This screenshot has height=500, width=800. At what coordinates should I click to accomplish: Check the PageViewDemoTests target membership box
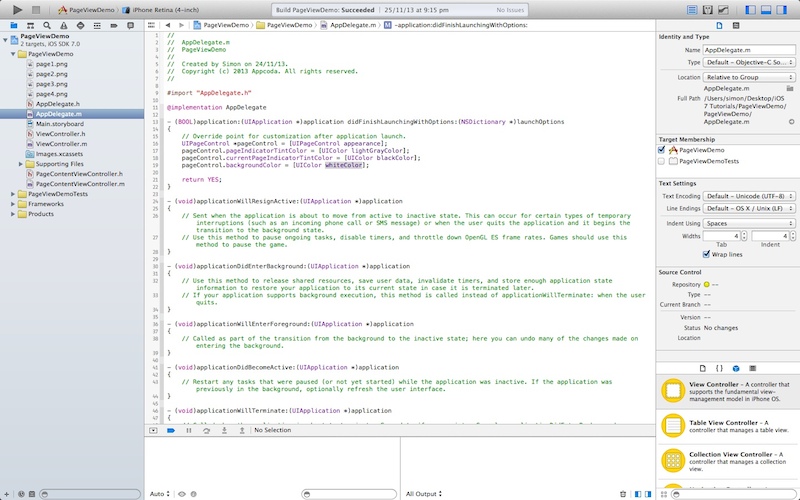click(662, 160)
